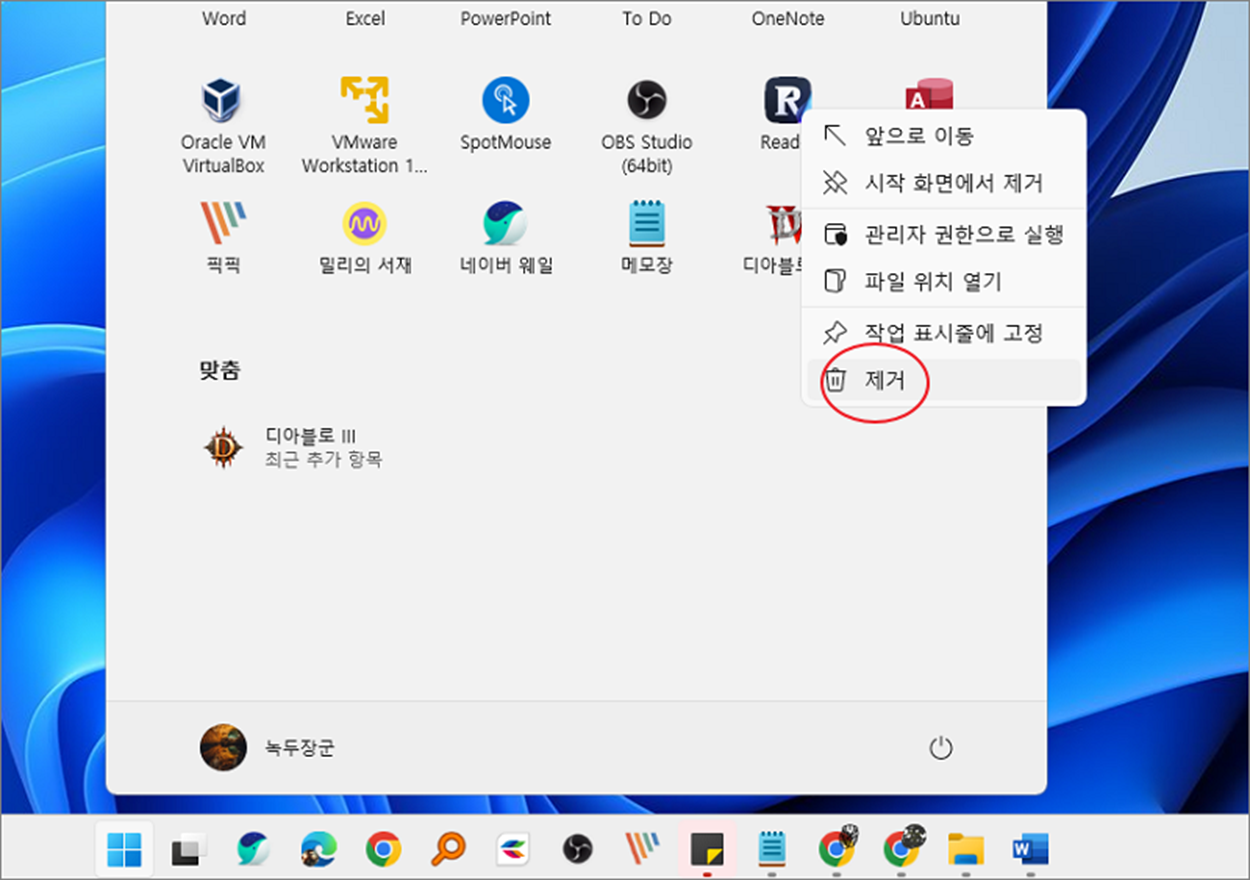Launch 네이버 웨일 from Start menu pinned apps

[x=506, y=237]
